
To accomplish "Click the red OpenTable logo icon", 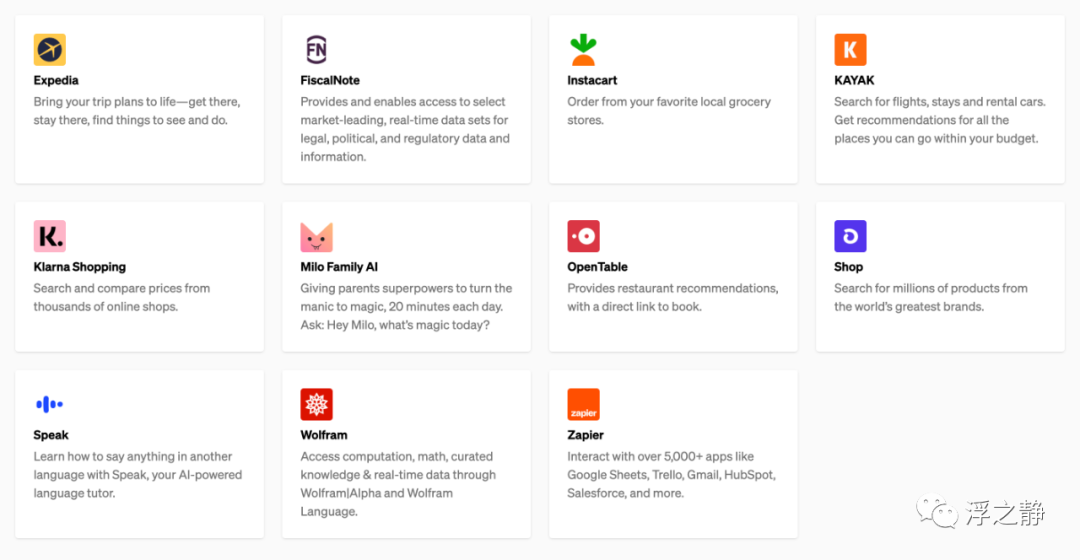I will [x=583, y=236].
